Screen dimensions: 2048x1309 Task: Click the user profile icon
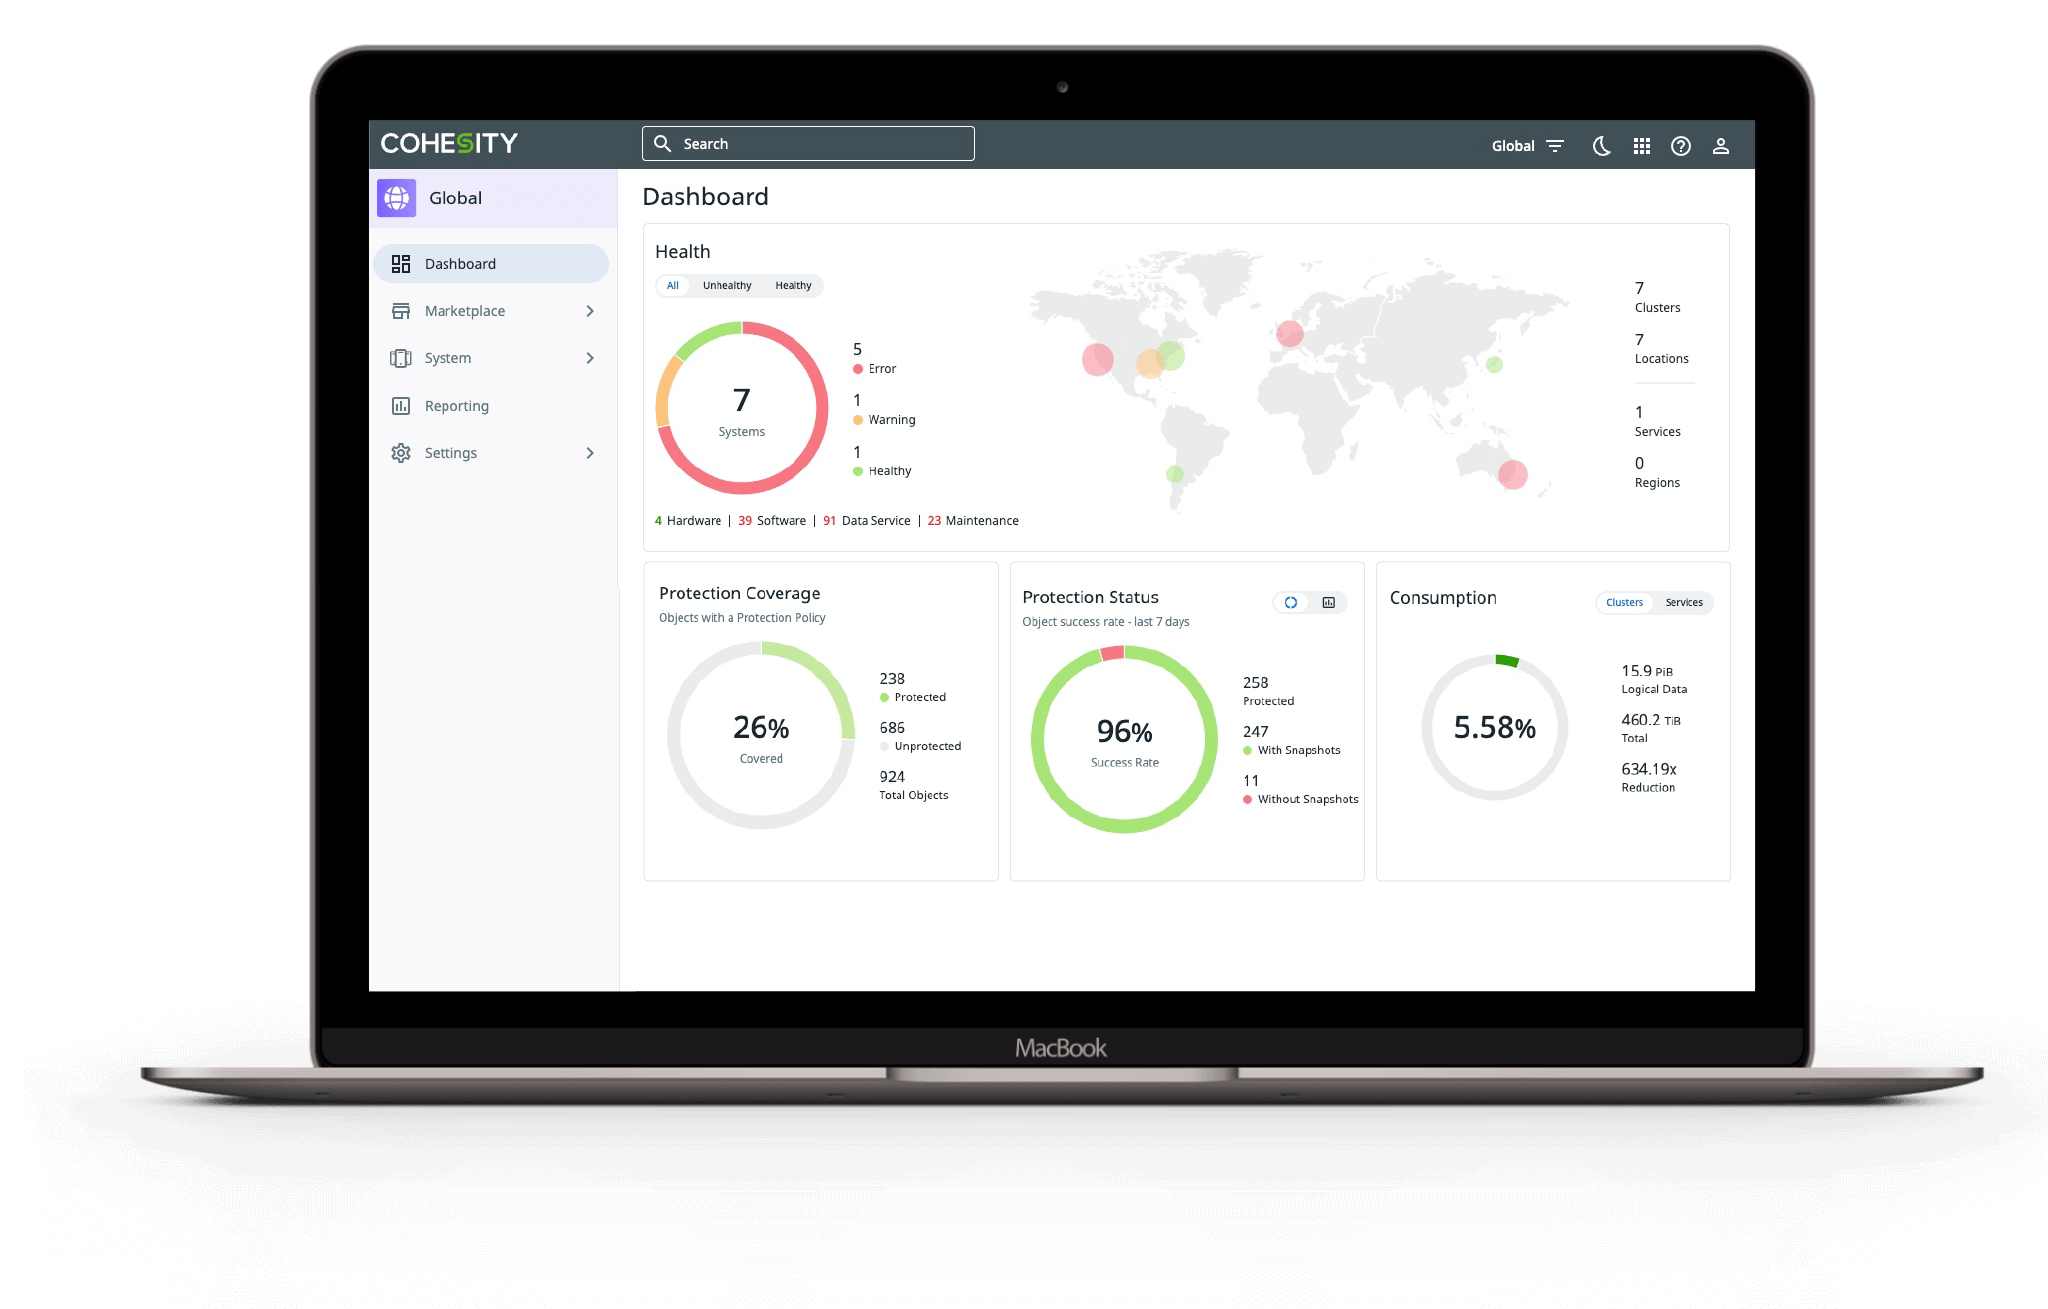[x=1720, y=145]
